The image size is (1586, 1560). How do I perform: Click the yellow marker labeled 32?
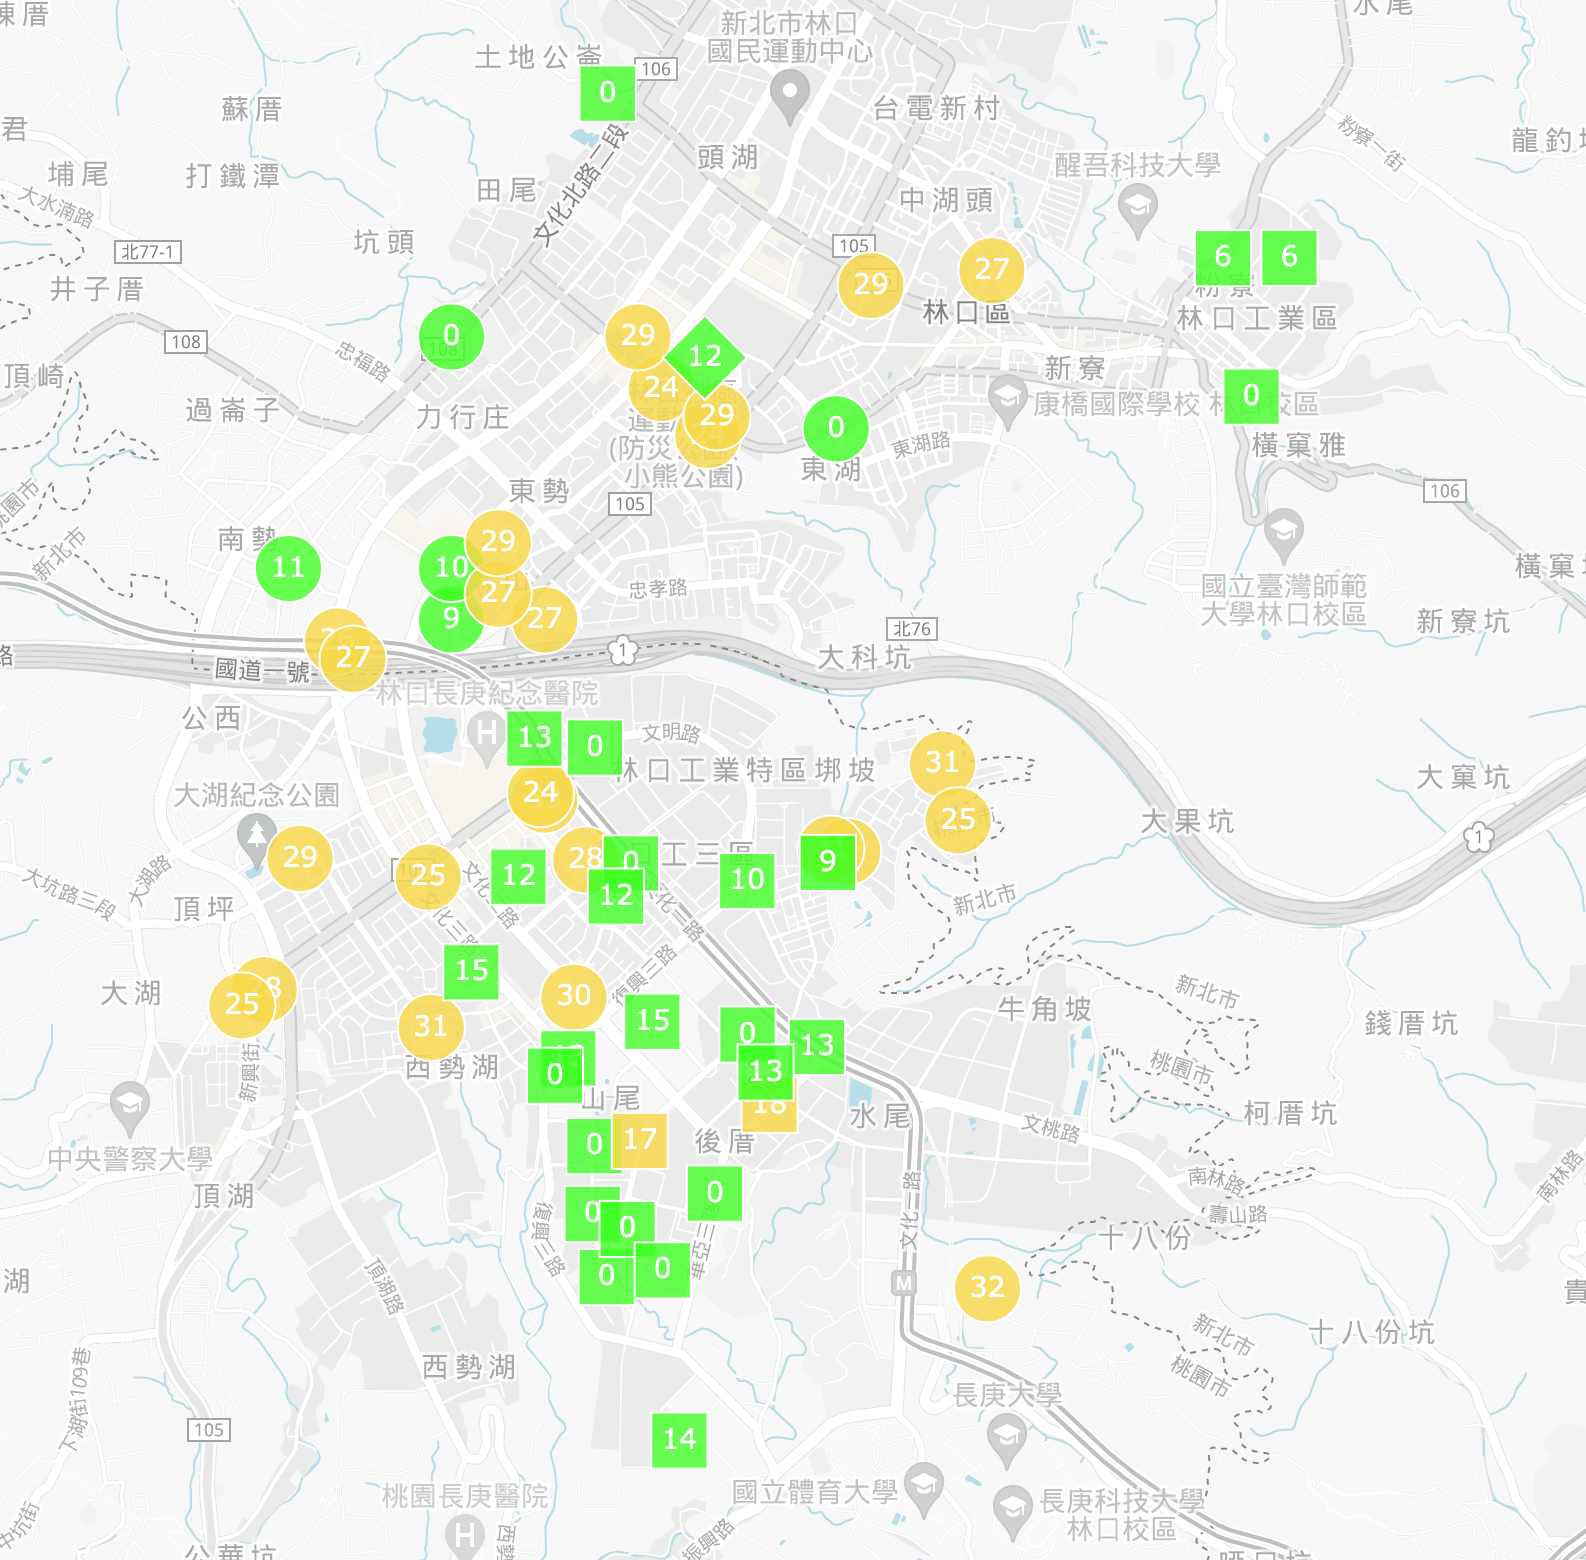point(987,1287)
